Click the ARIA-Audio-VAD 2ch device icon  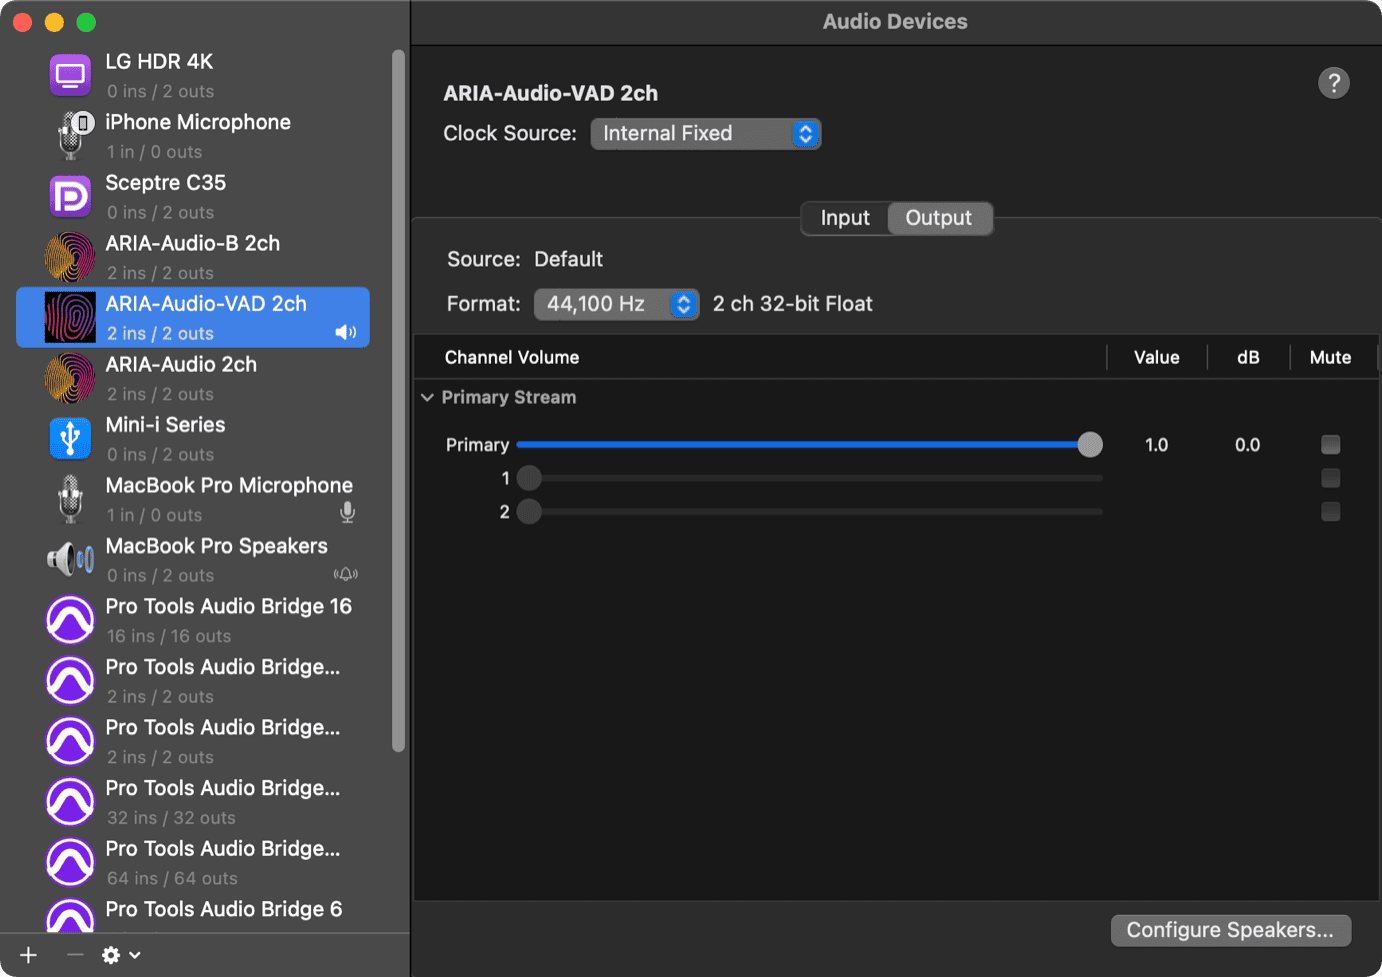[70, 317]
